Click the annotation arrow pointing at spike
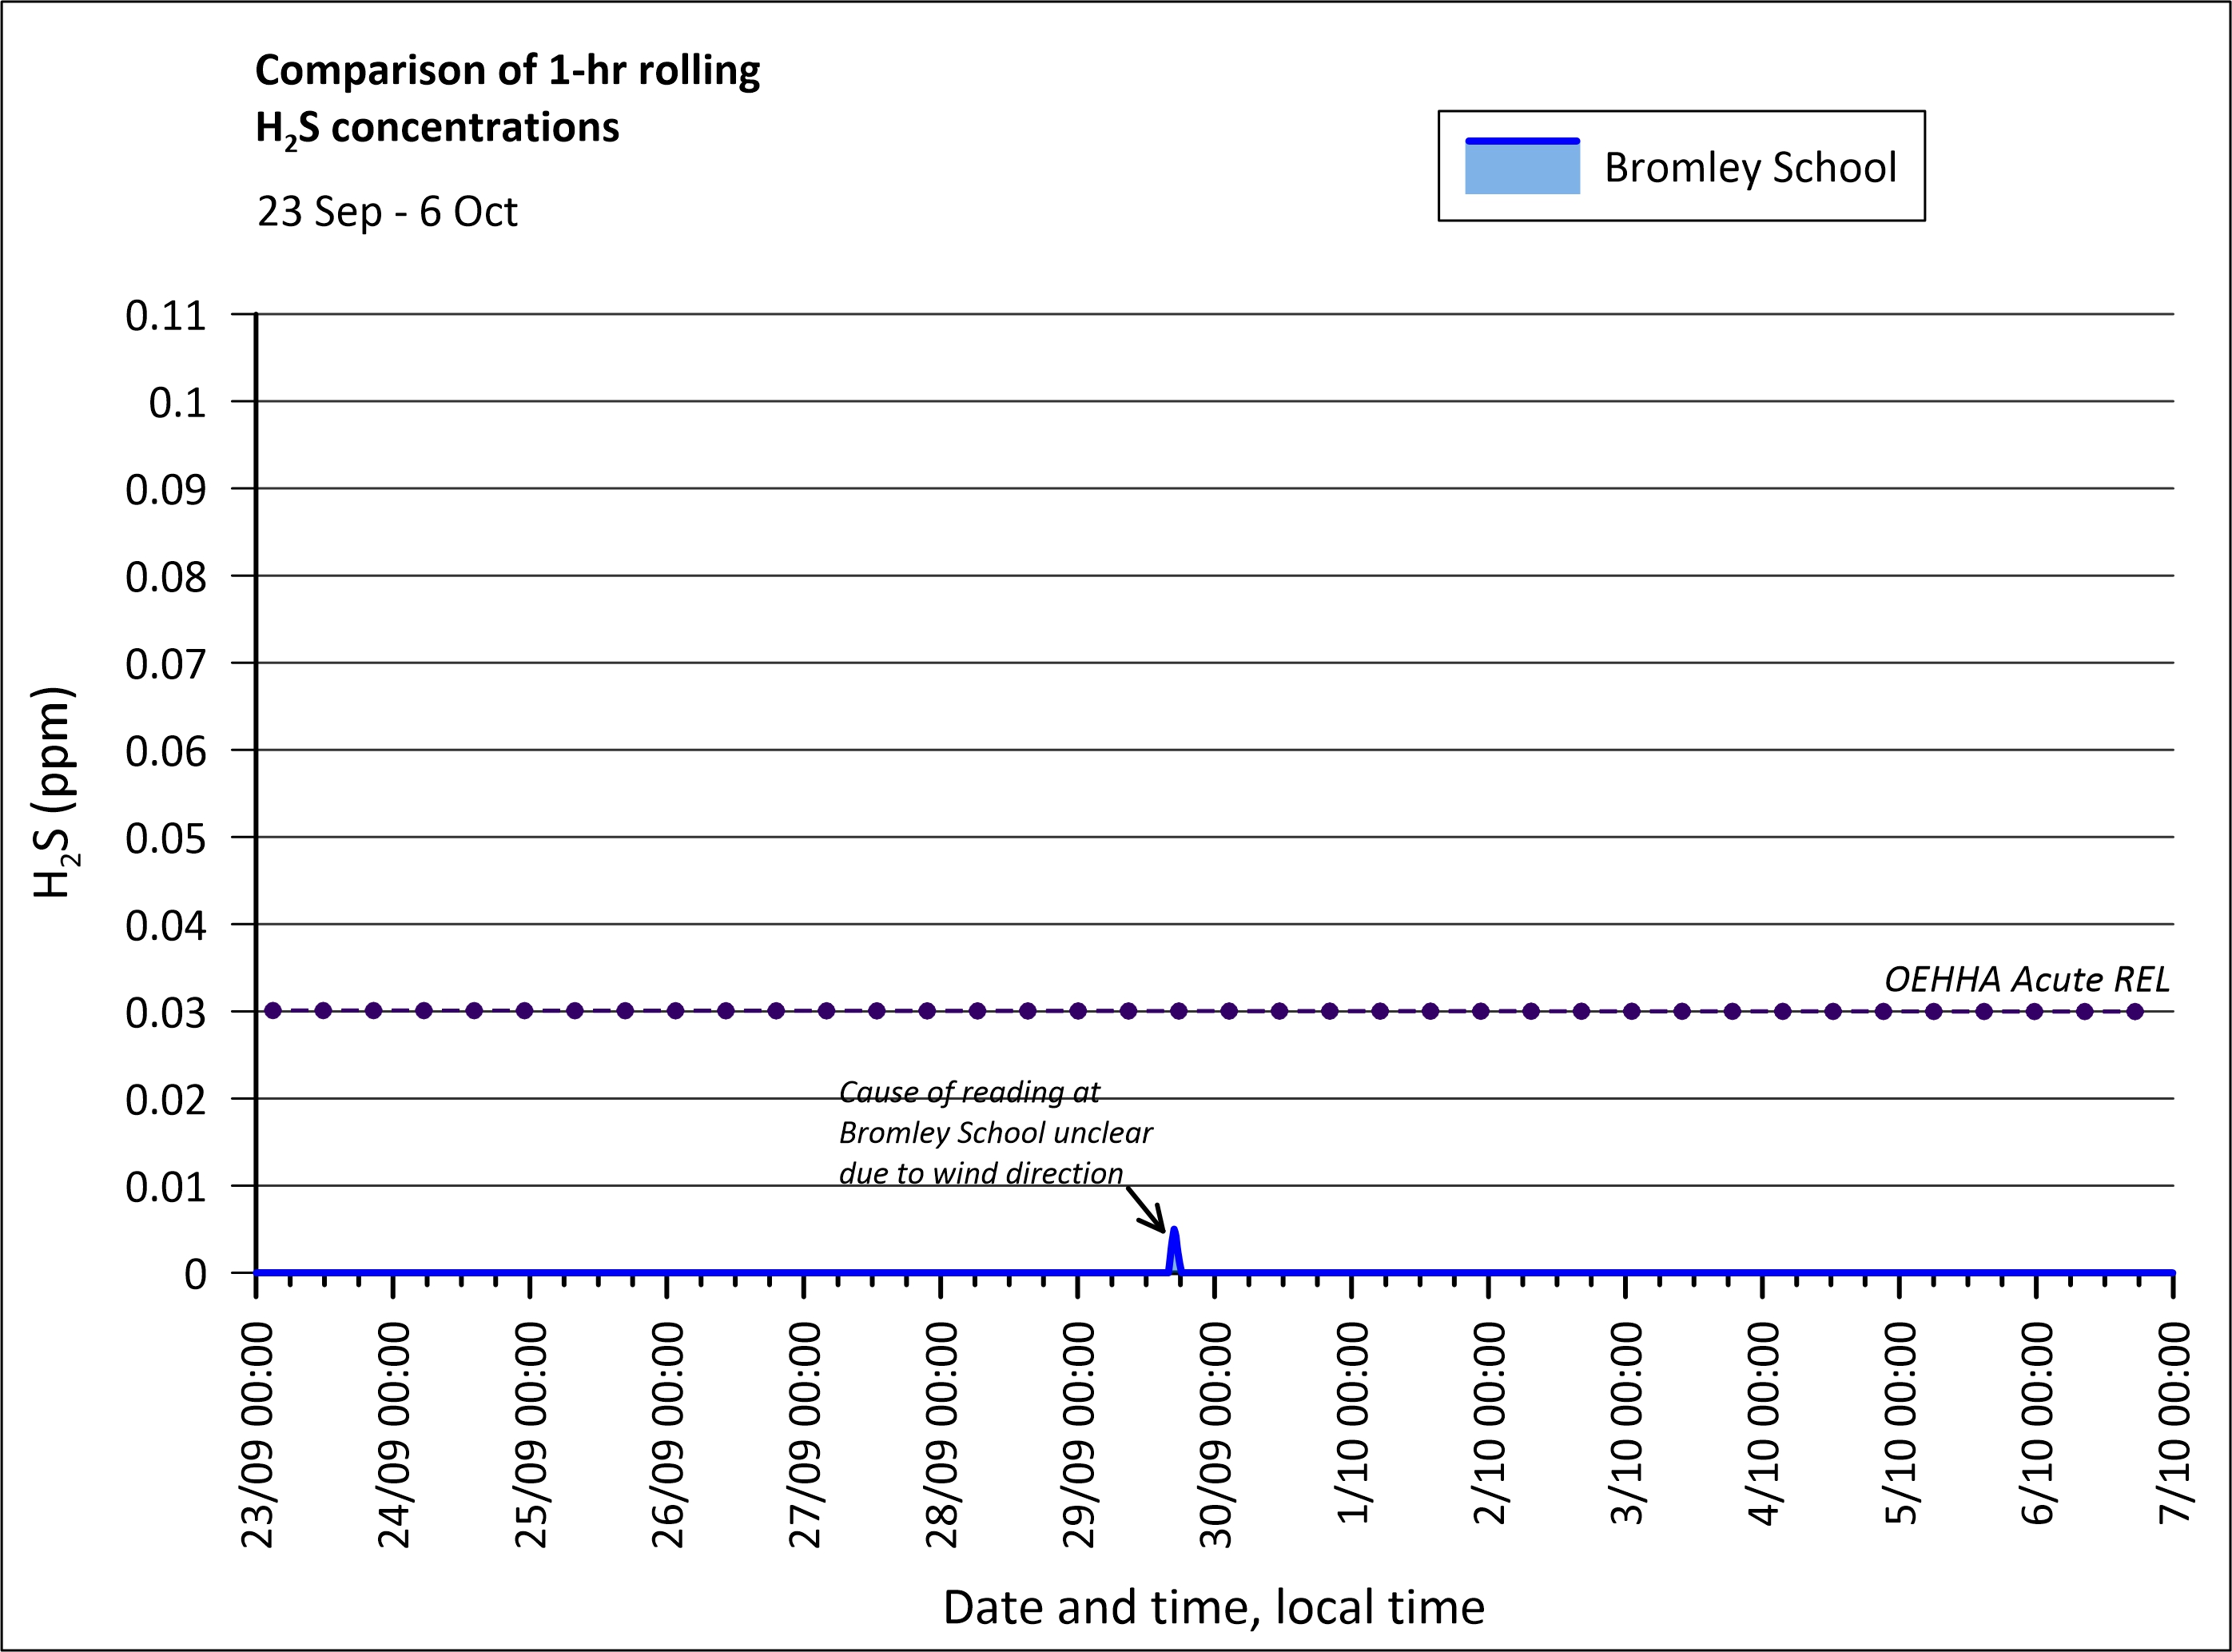 (x=1146, y=1208)
